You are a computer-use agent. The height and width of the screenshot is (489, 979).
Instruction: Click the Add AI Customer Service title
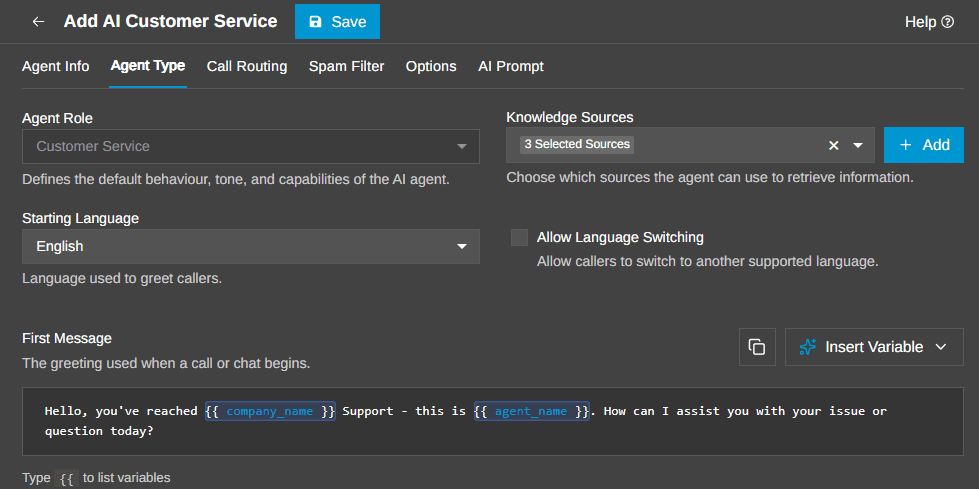coord(170,21)
